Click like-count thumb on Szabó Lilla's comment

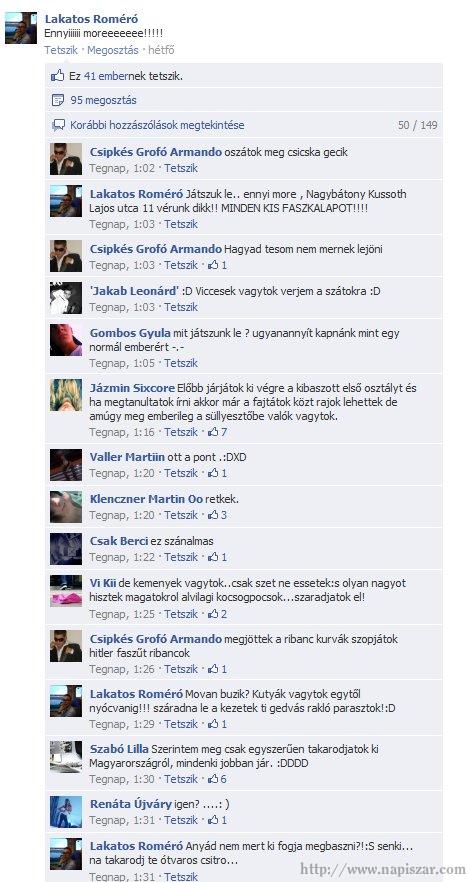[213, 779]
